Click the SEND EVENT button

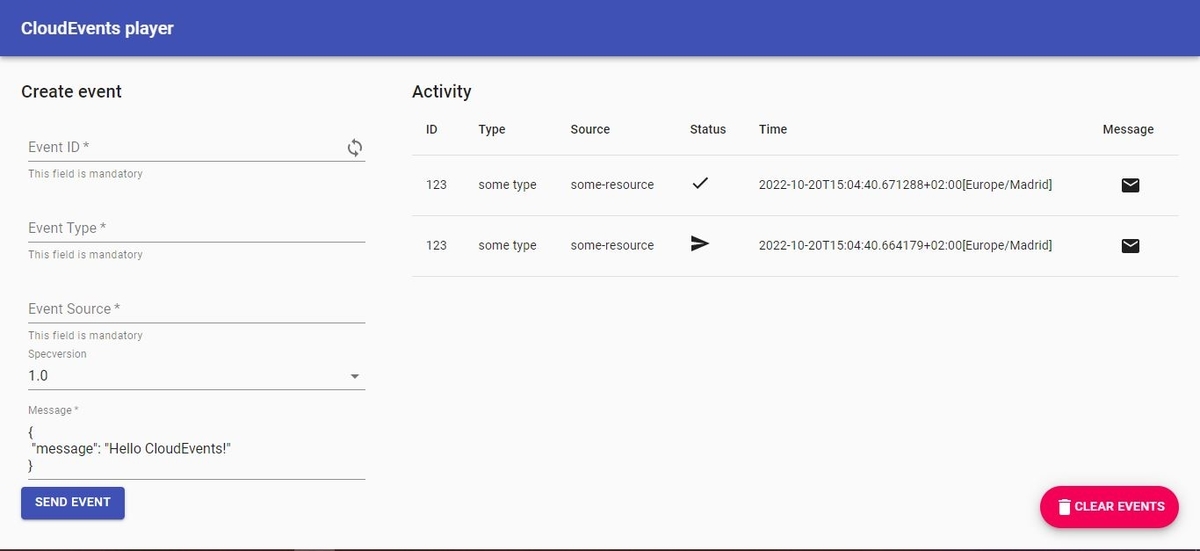(x=73, y=502)
